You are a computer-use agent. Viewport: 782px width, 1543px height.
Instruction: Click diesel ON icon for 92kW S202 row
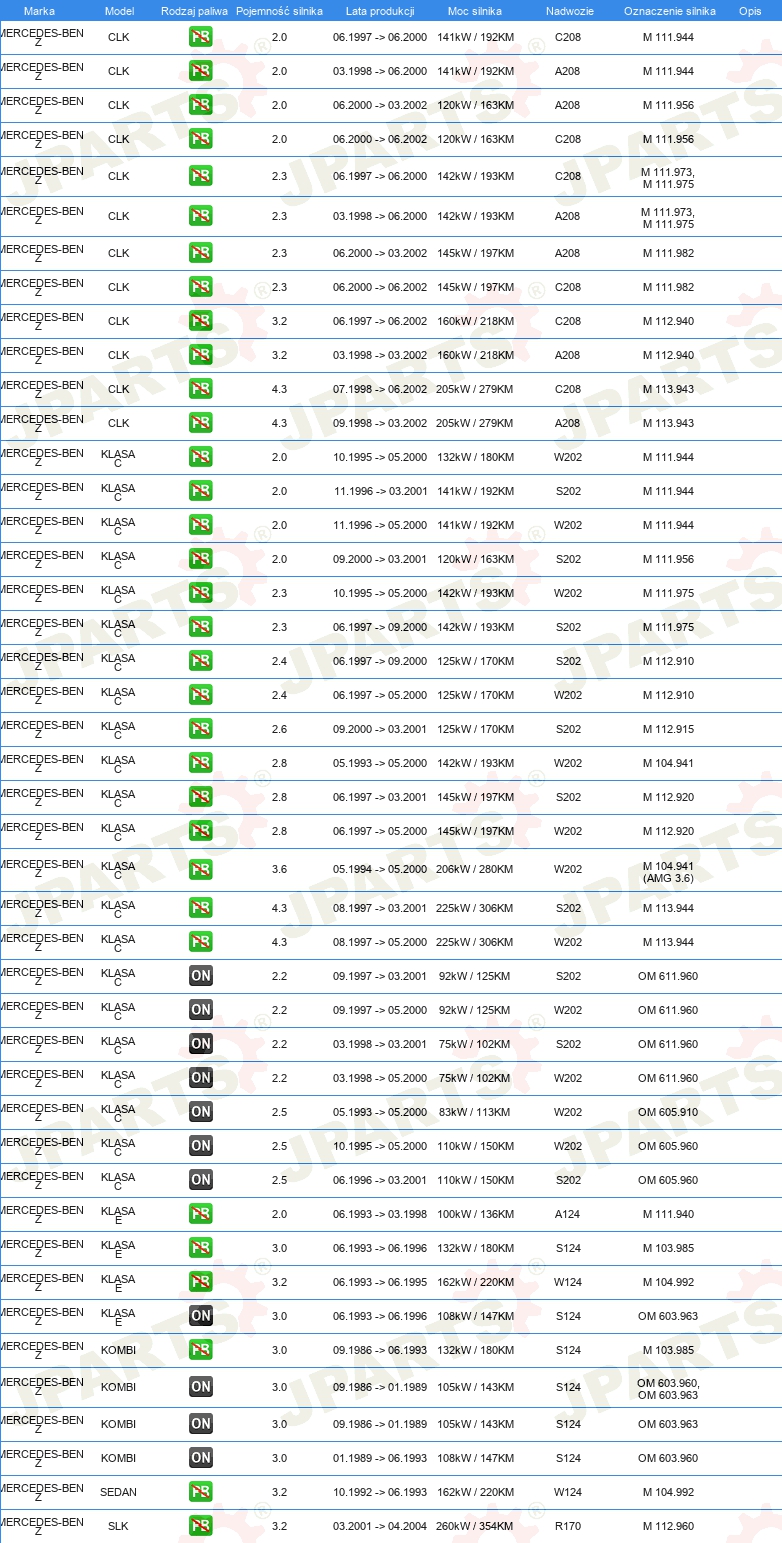[x=201, y=976]
